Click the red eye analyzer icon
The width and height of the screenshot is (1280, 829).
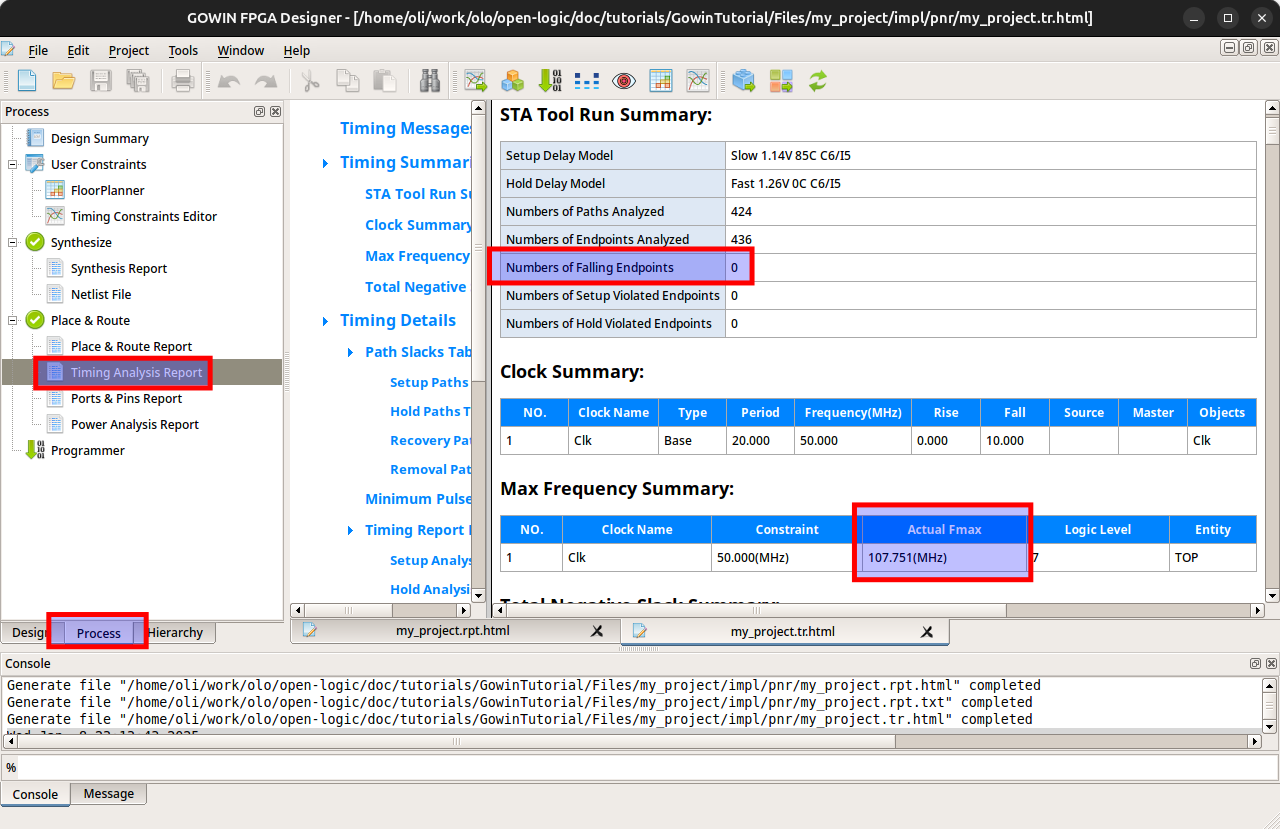pos(624,81)
